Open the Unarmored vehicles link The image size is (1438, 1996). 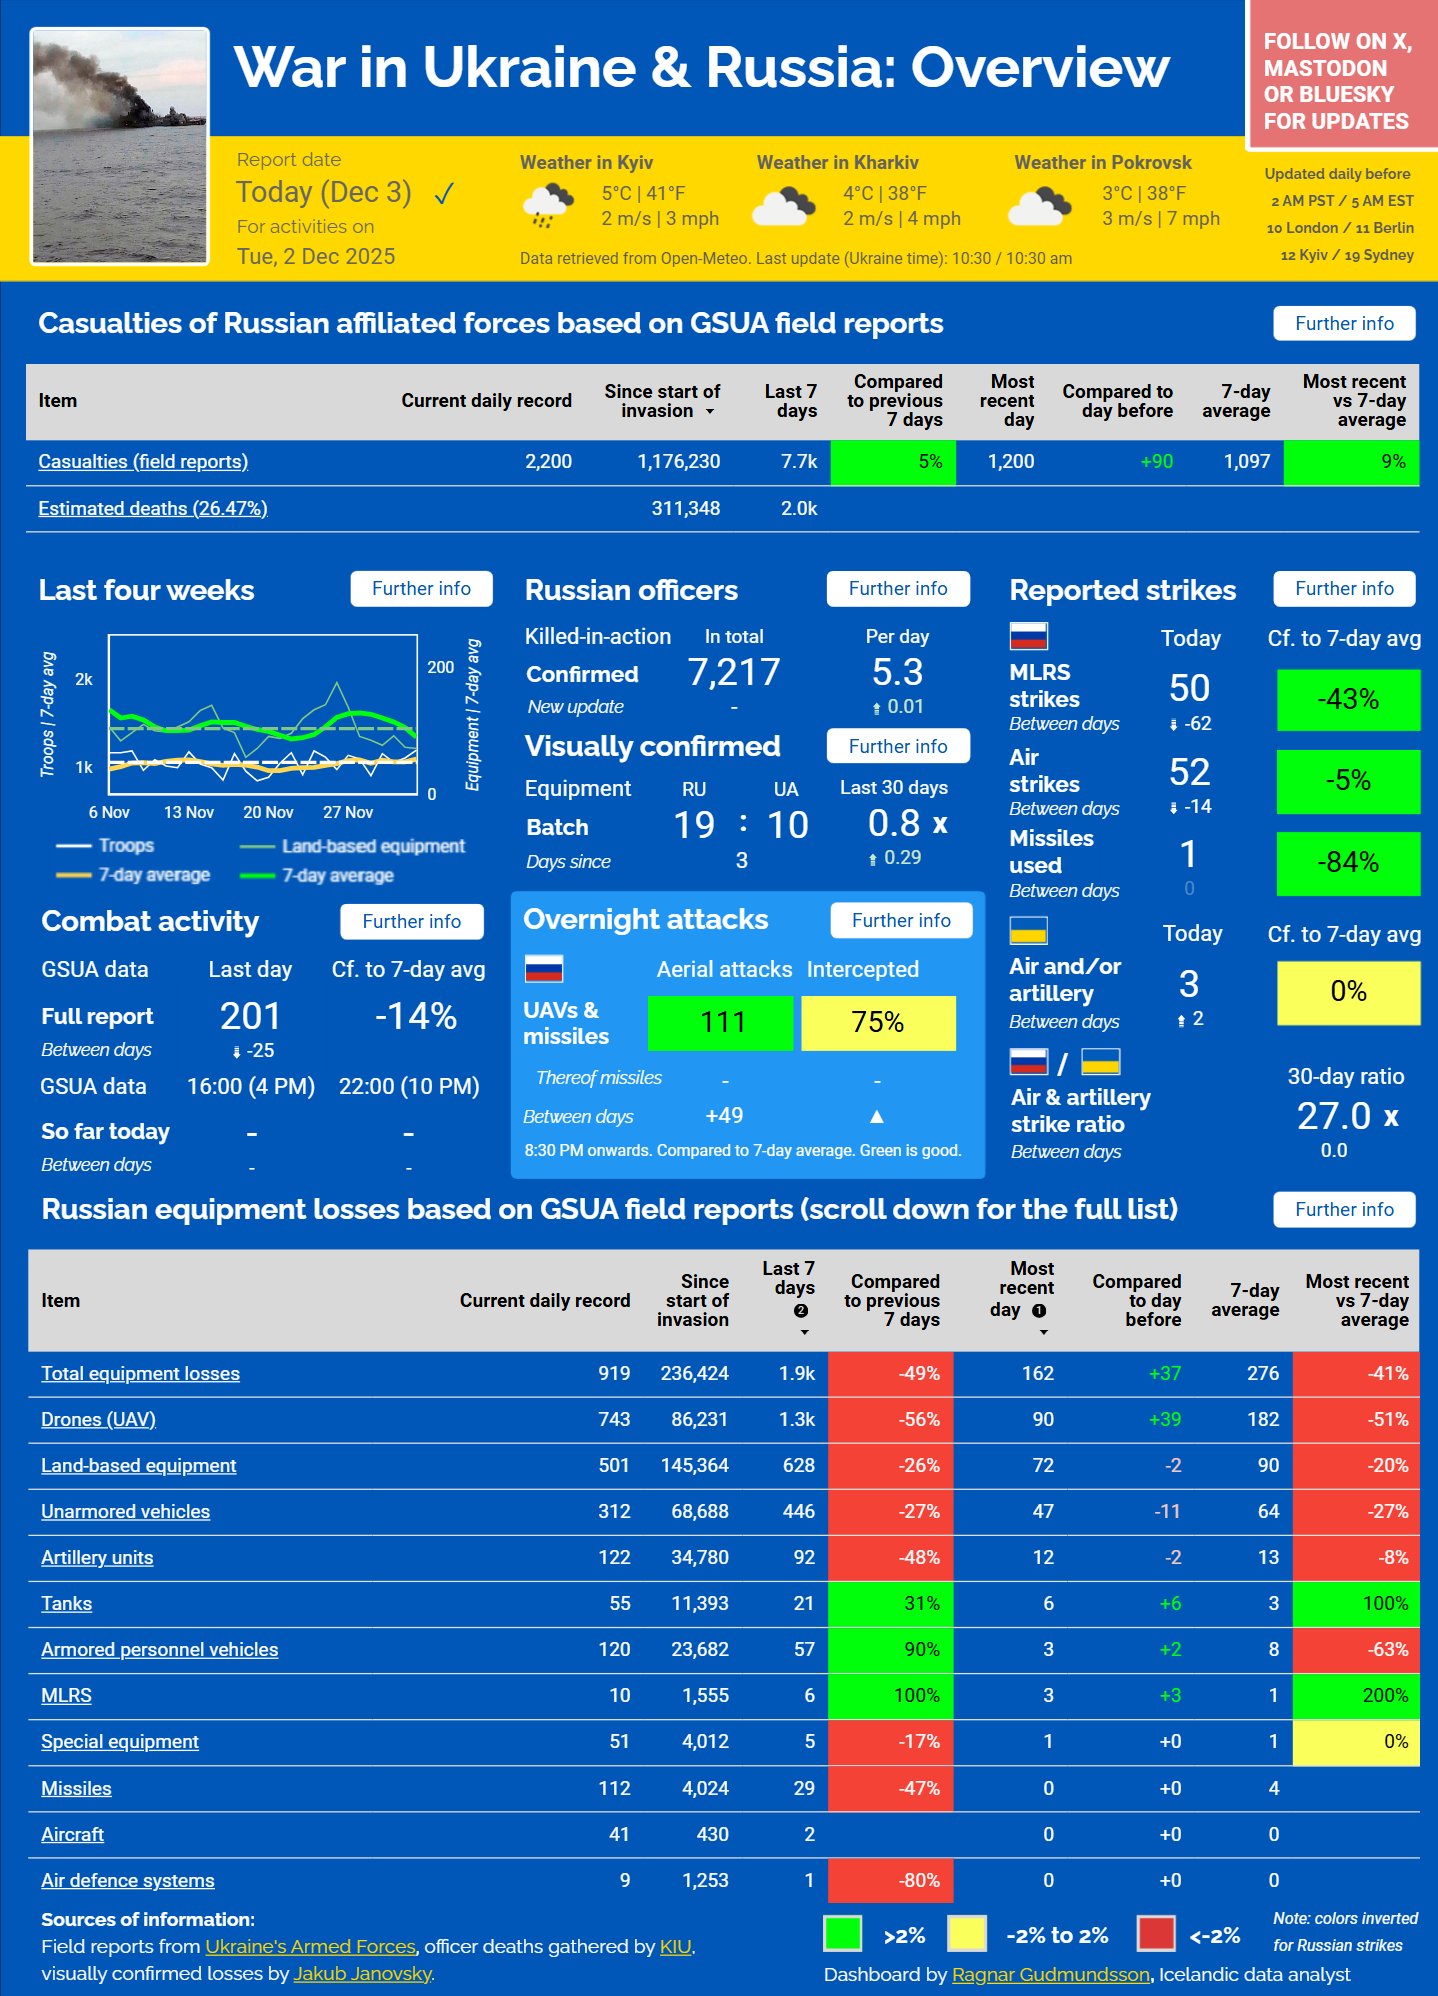tap(125, 1511)
